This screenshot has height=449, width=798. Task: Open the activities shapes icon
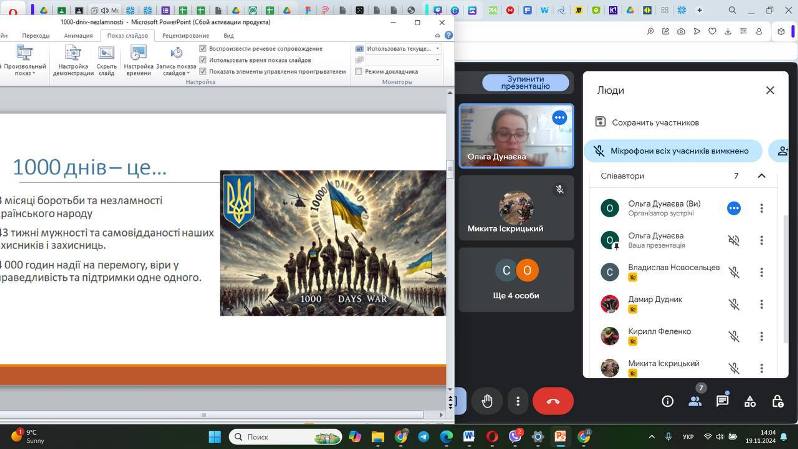pos(750,401)
